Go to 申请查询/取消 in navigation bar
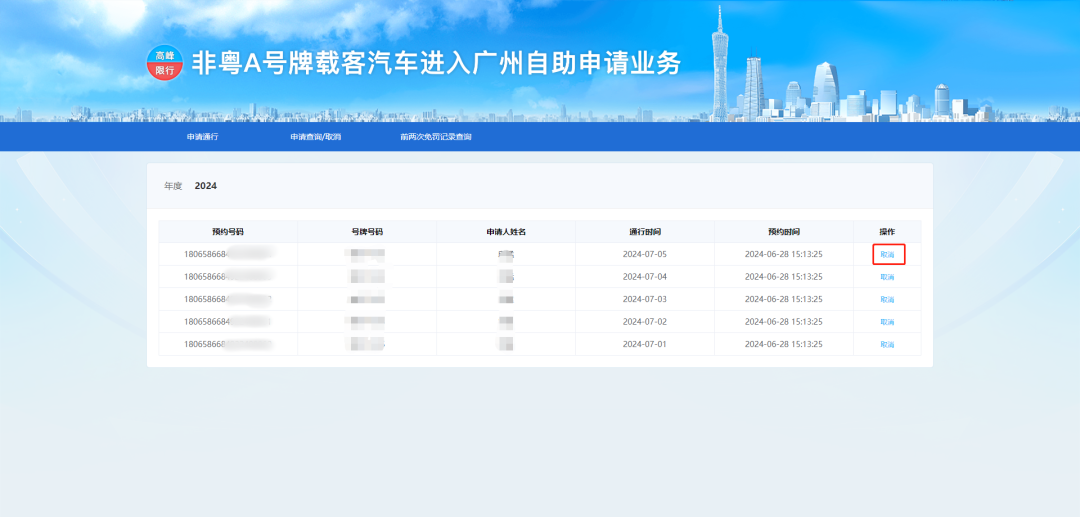Viewport: 1080px width, 517px height. coord(315,137)
